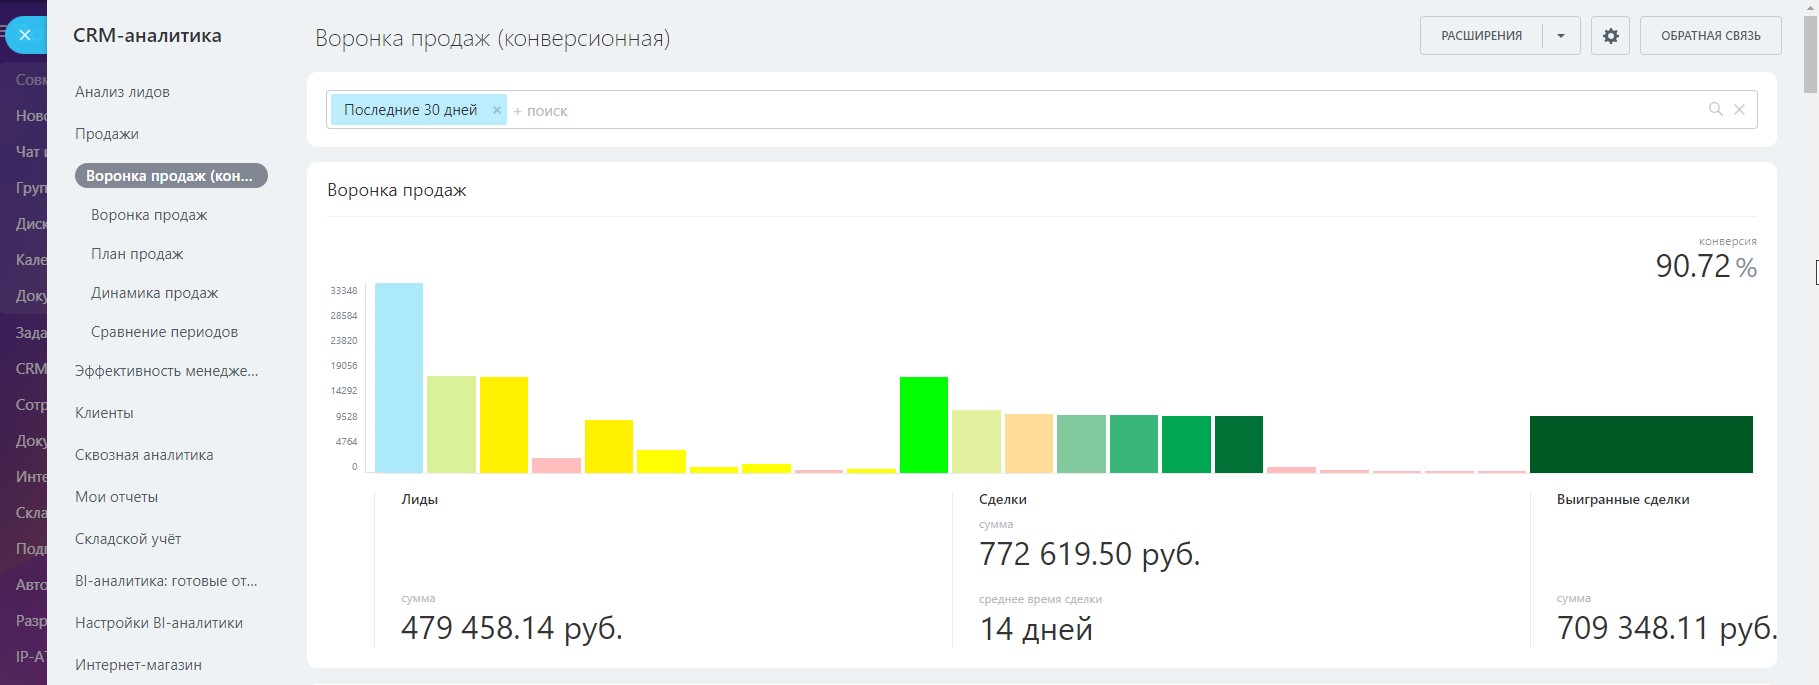This screenshot has height=685, width=1819.
Task: Open 'Интернет-магазин' section
Action: 138,665
